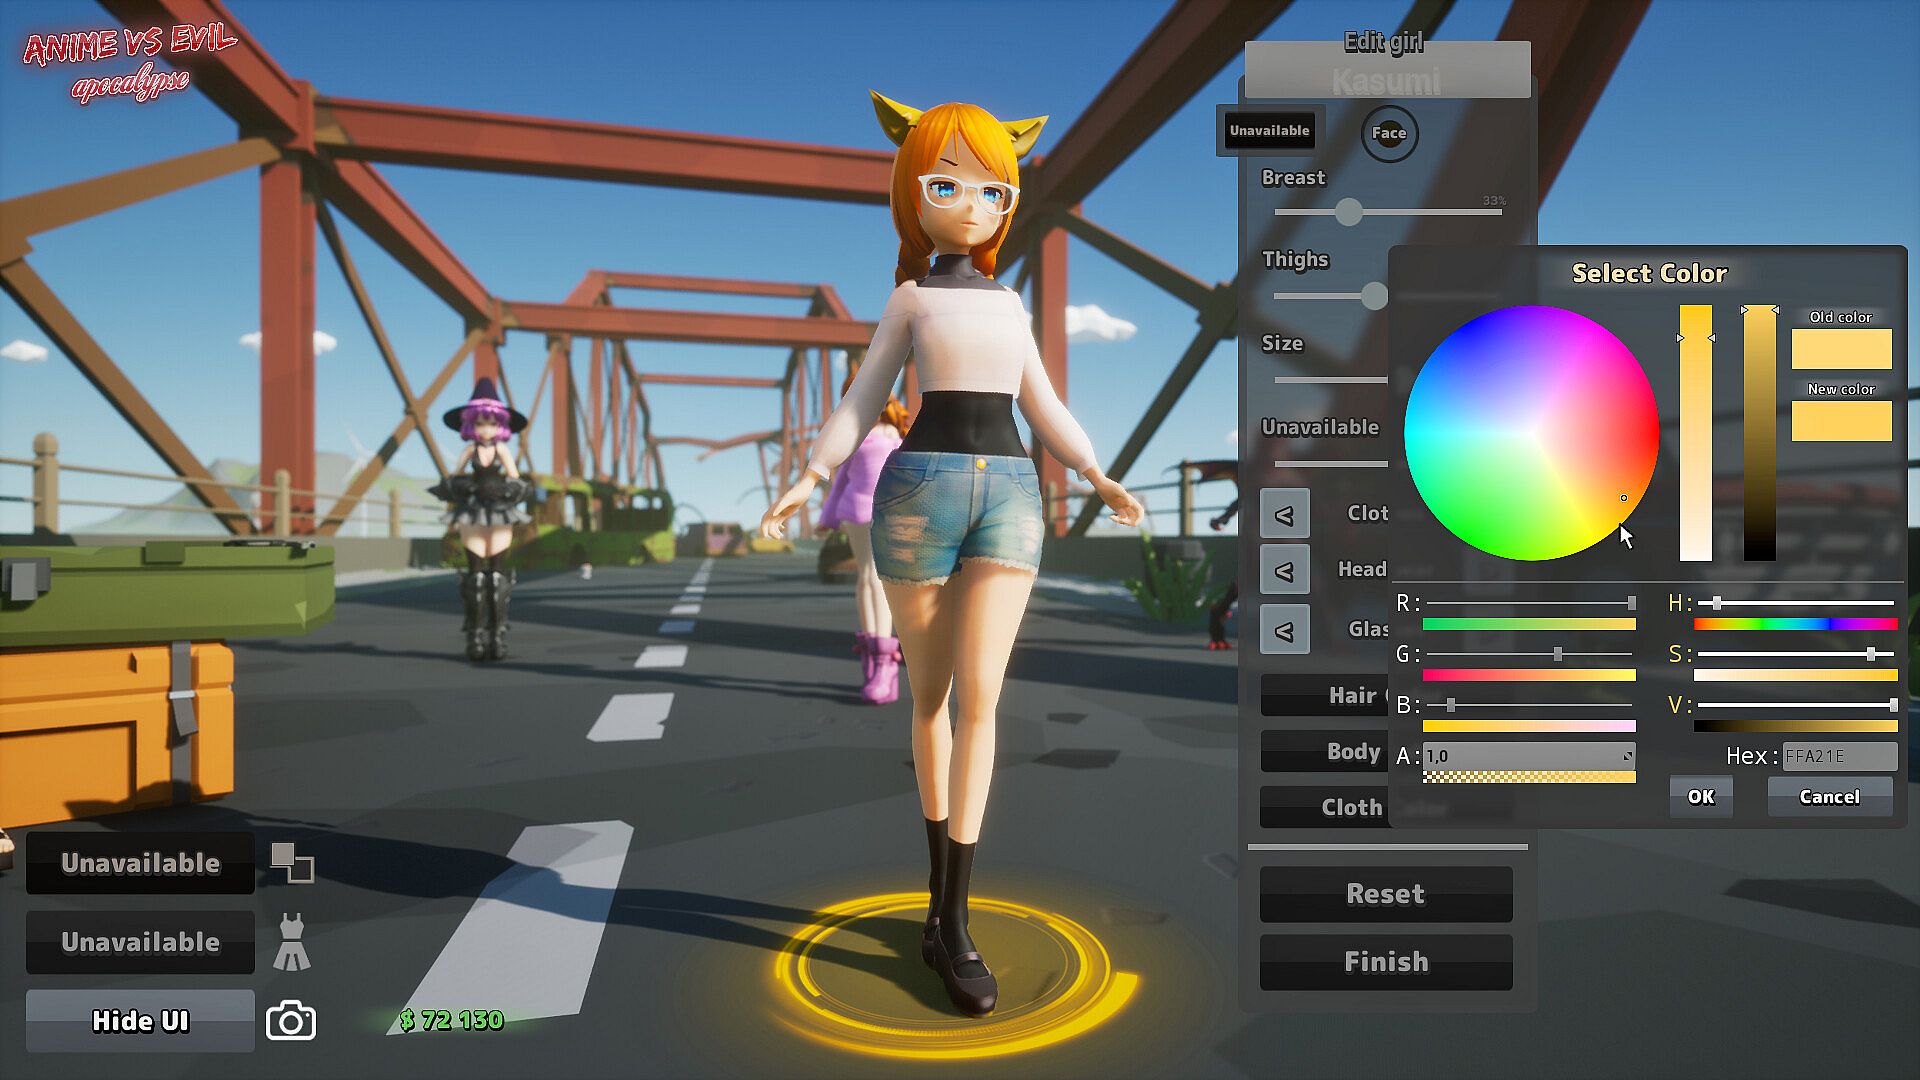Select the round Face button
The height and width of the screenshot is (1080, 1920).
(x=1389, y=133)
